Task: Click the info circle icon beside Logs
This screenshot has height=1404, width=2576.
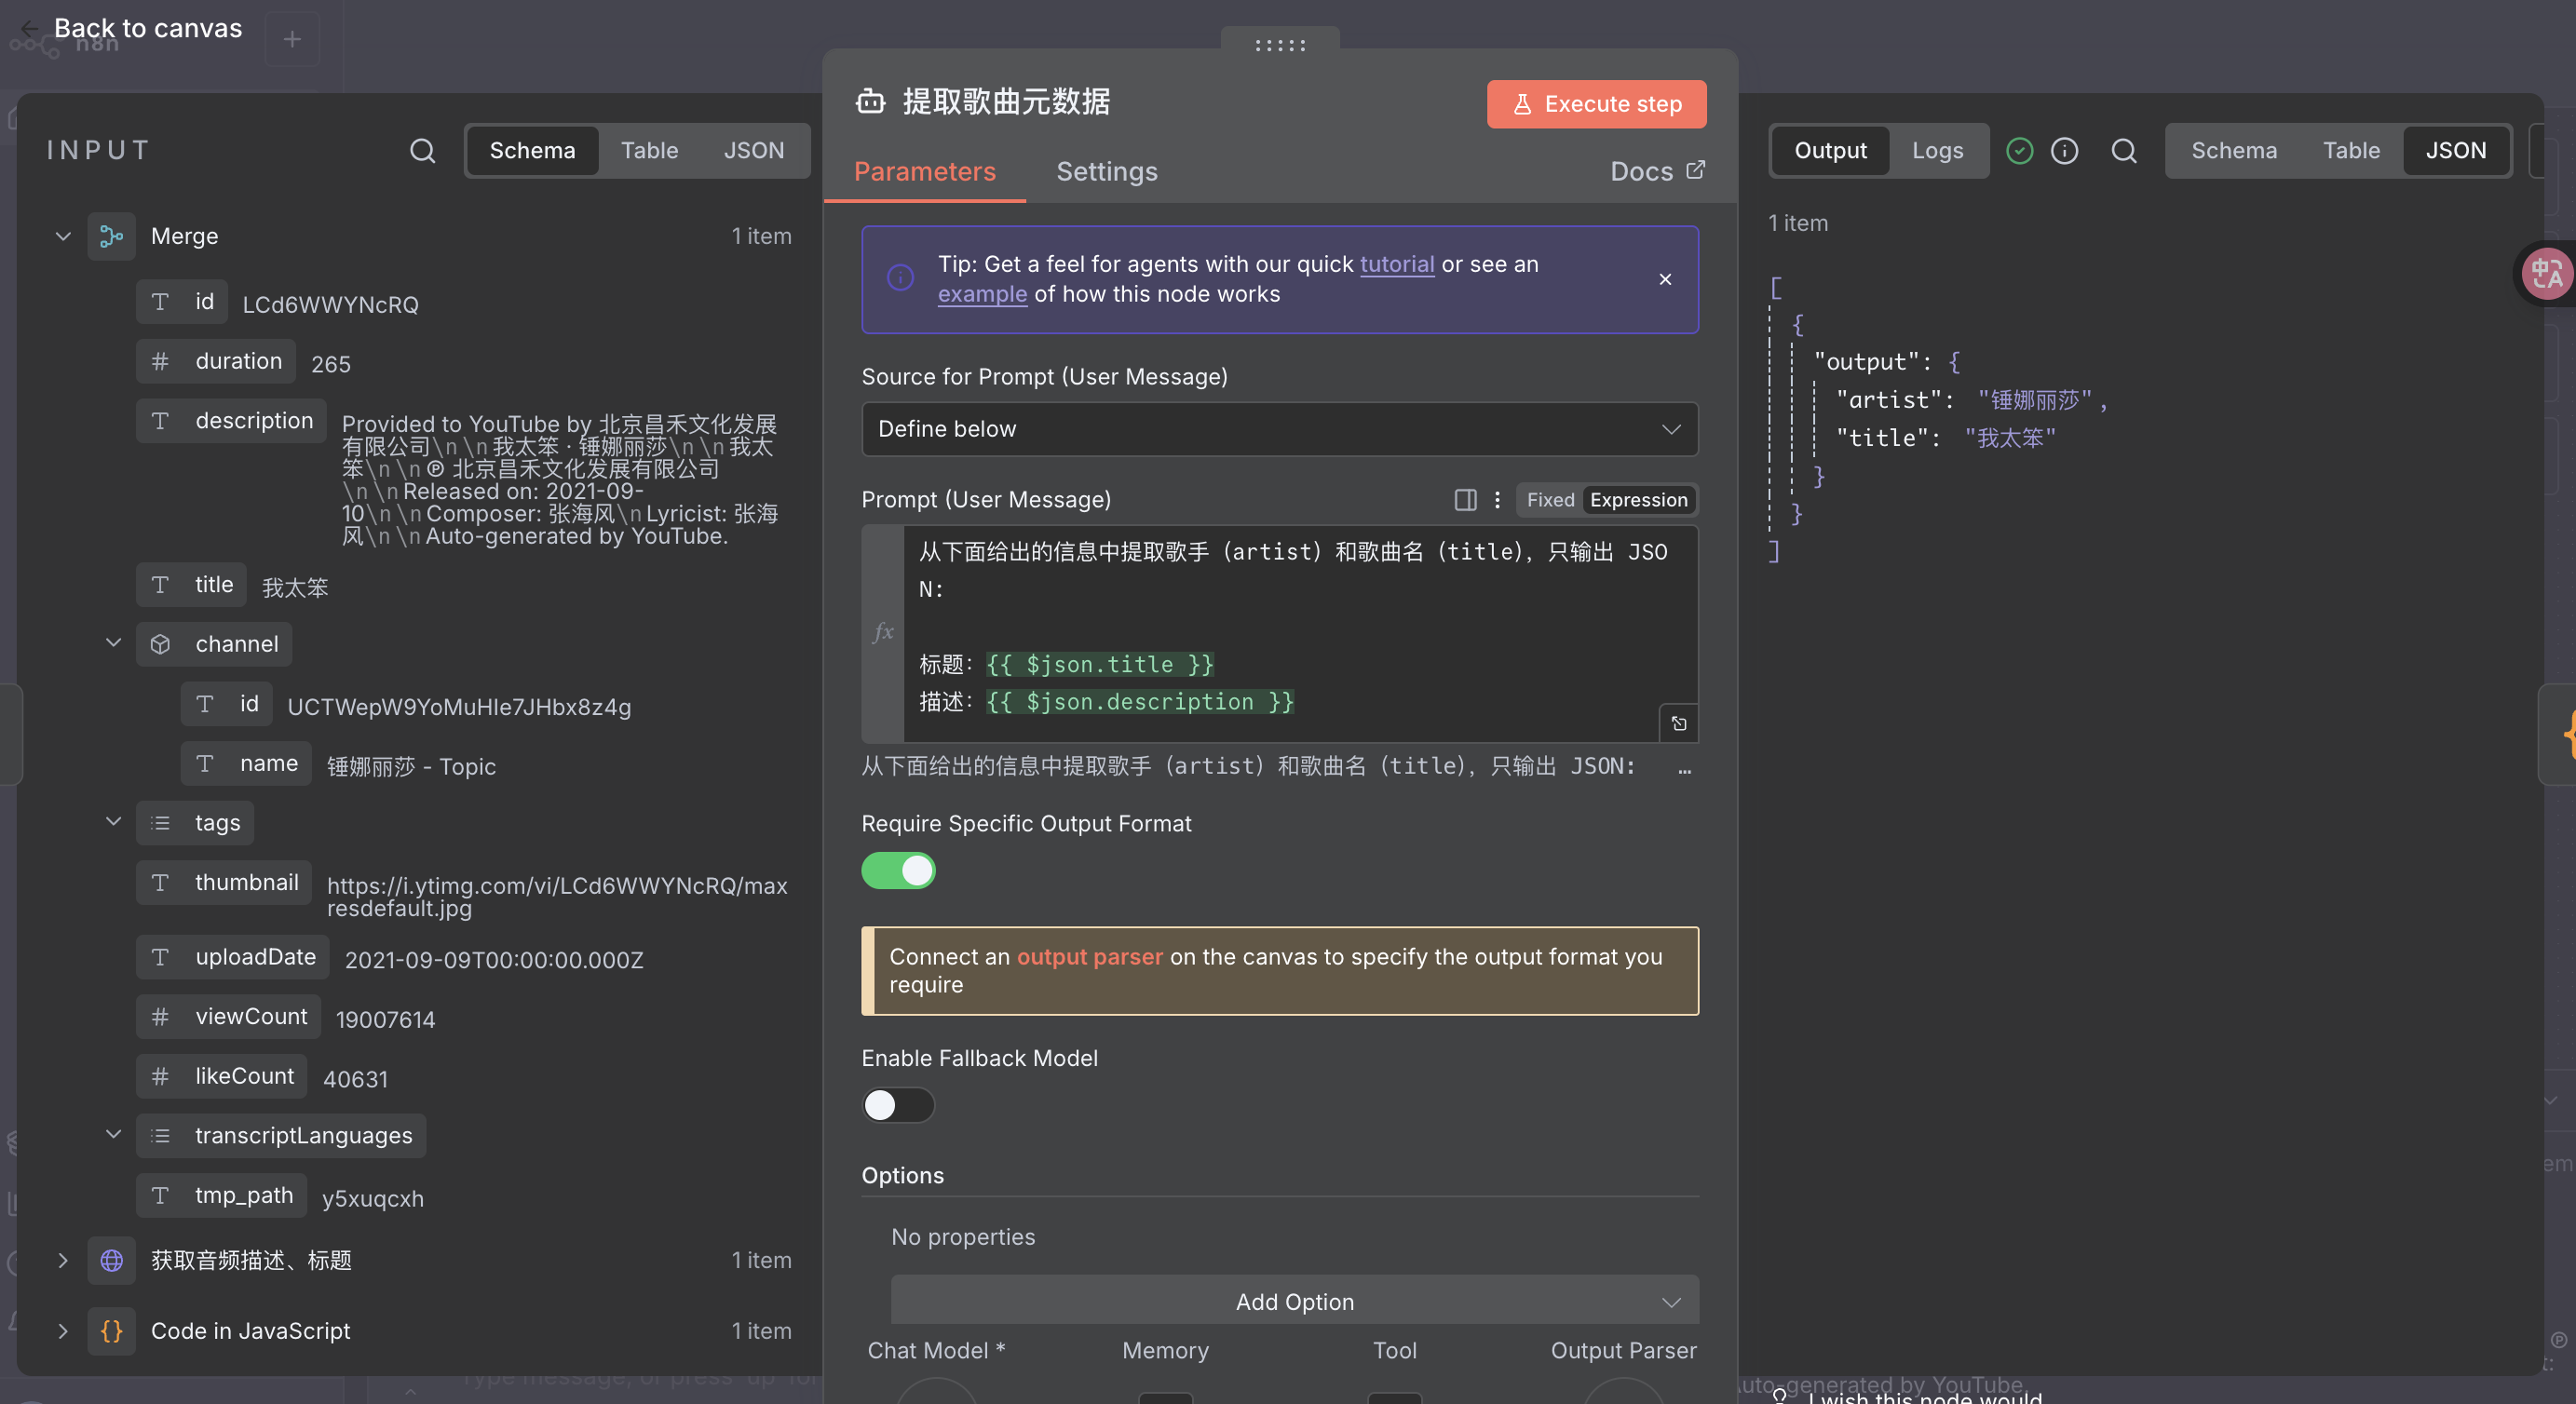Action: coord(2064,151)
